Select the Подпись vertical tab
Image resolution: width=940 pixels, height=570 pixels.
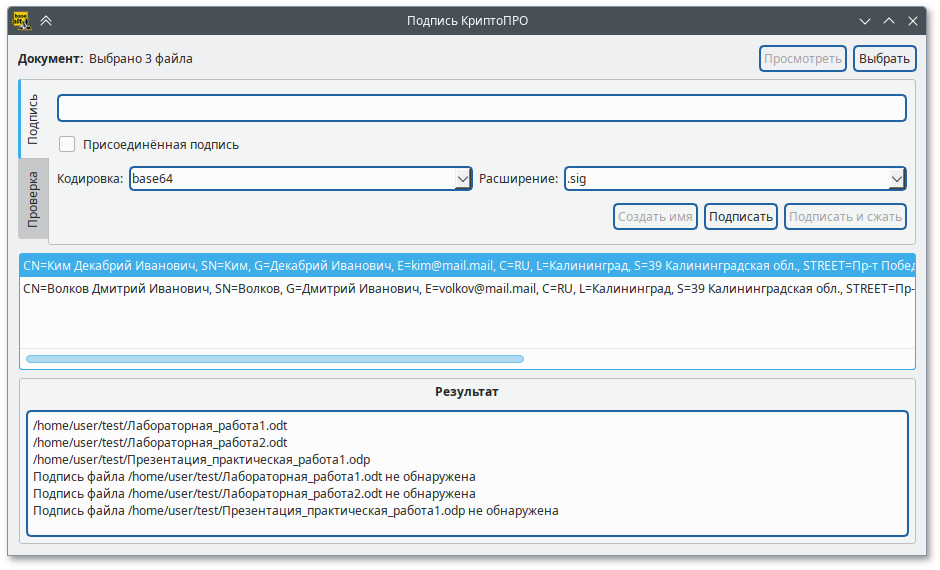pyautogui.click(x=33, y=119)
